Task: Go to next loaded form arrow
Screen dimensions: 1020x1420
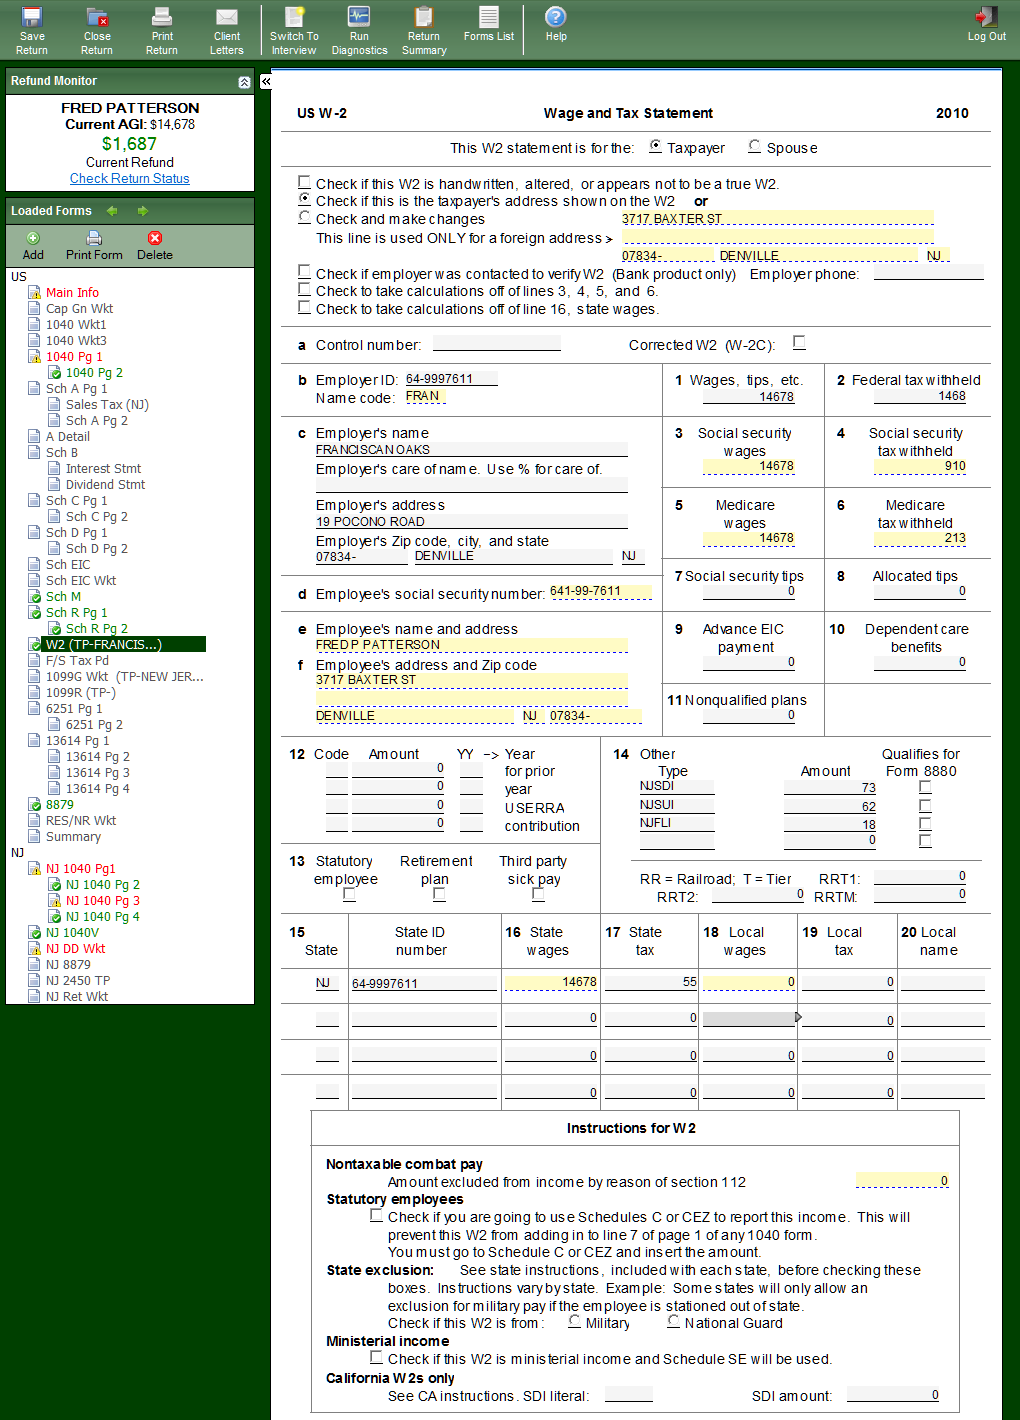Action: [143, 211]
